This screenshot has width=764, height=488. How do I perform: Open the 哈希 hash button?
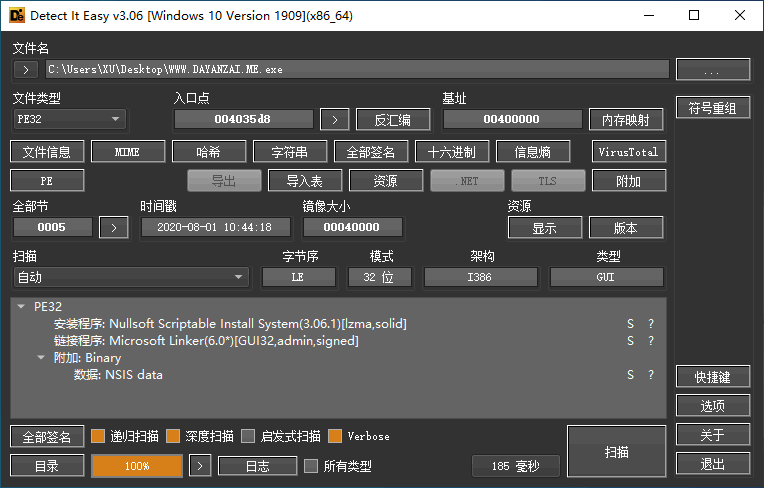pyautogui.click(x=209, y=152)
